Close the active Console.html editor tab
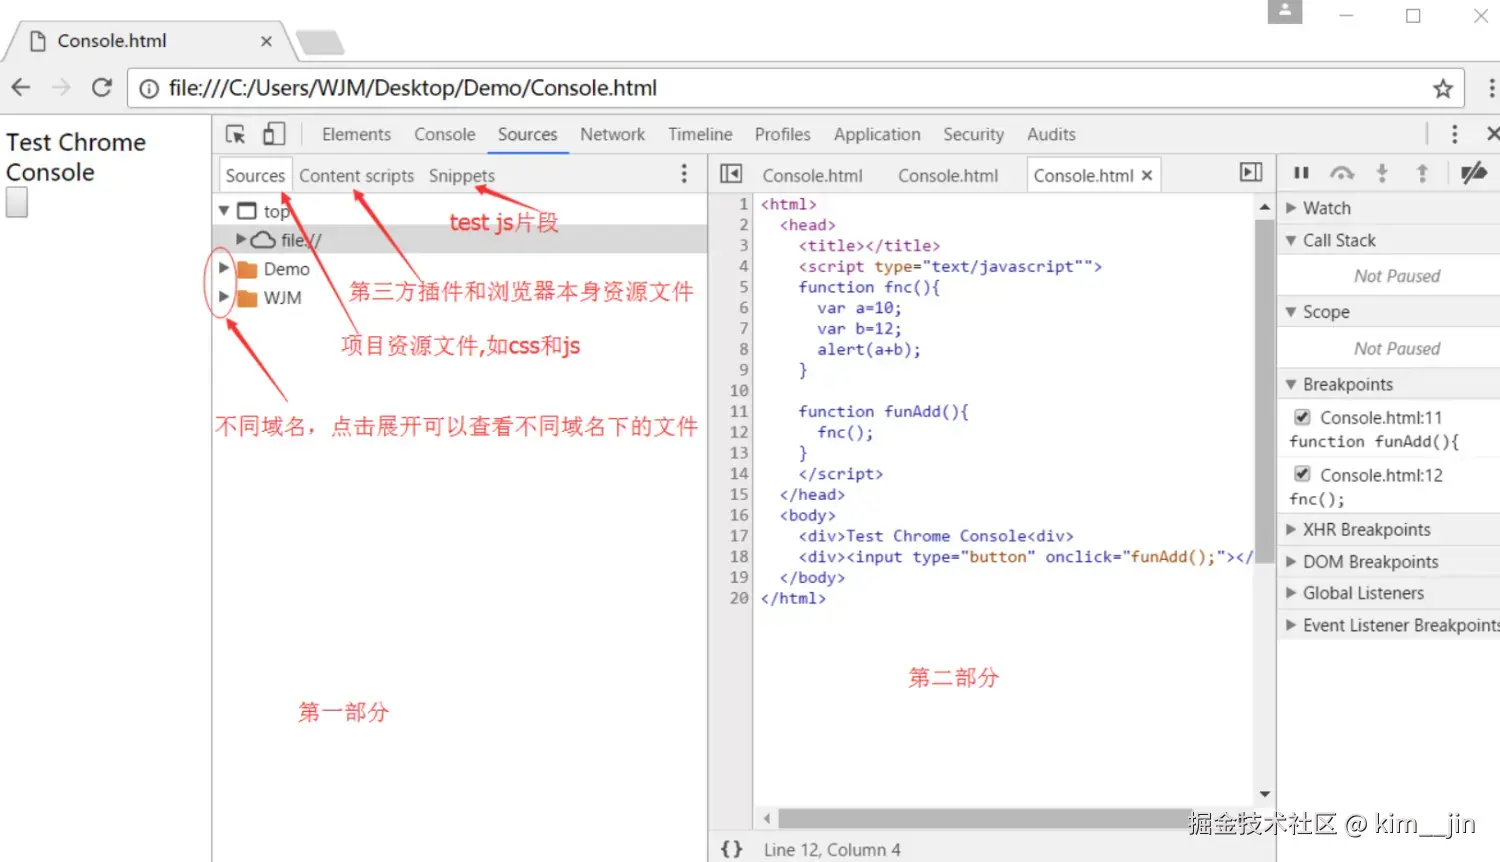Viewport: 1500px width, 862px height. tap(1147, 175)
